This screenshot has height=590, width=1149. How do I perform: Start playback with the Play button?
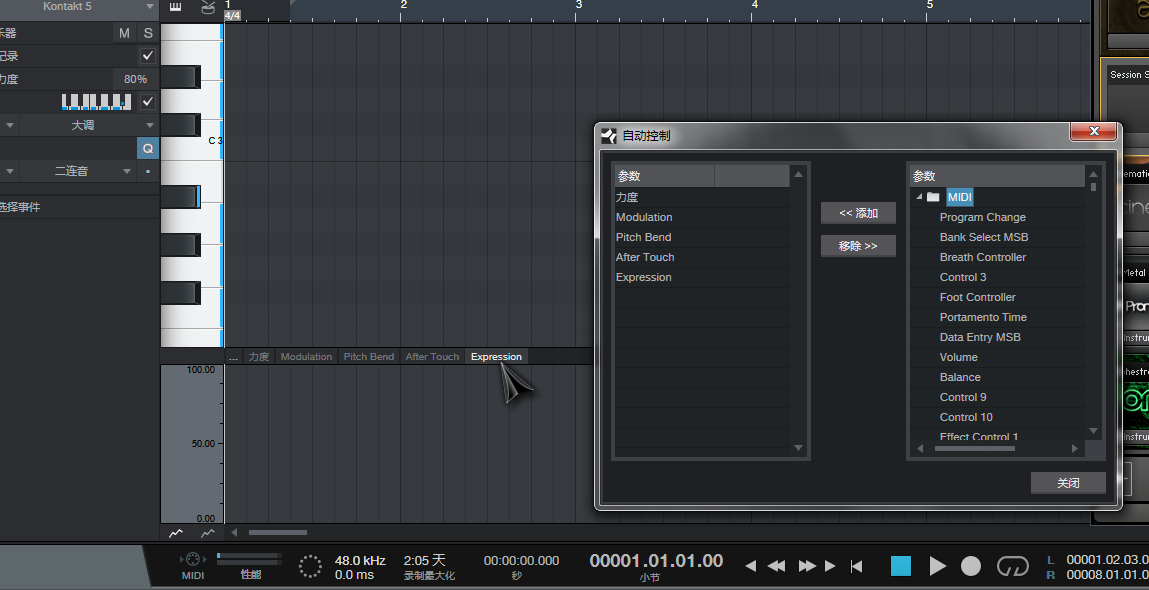point(937,566)
